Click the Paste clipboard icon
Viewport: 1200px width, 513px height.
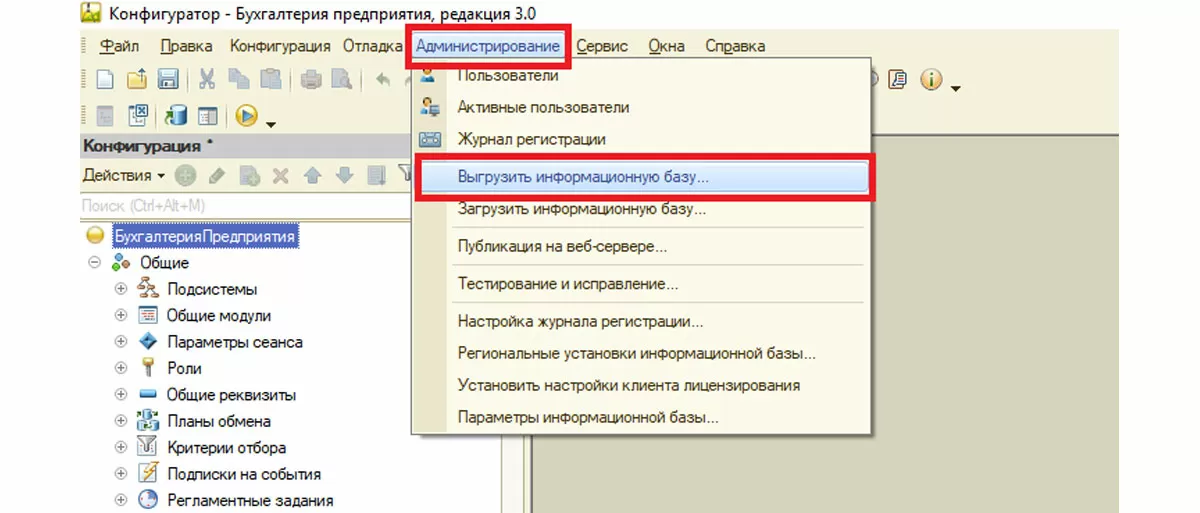pos(270,80)
